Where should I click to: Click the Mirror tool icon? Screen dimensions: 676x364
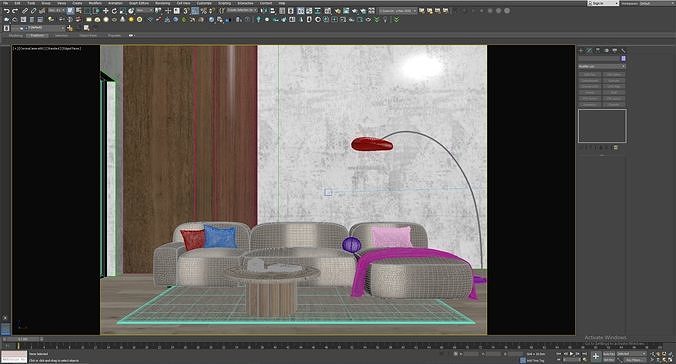264,11
